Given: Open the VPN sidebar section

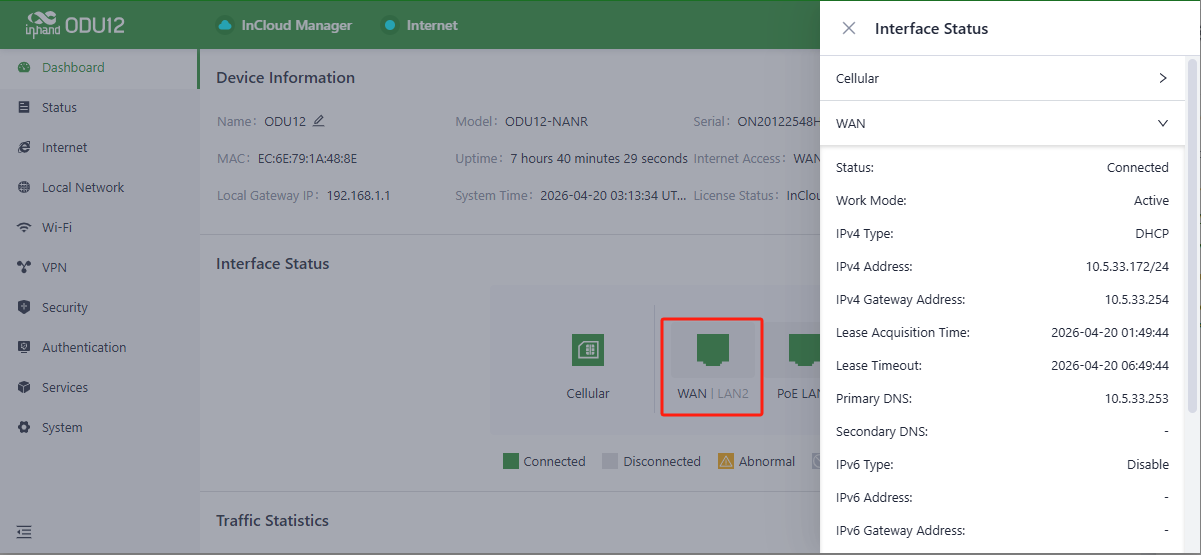Looking at the screenshot, I should pos(54,268).
